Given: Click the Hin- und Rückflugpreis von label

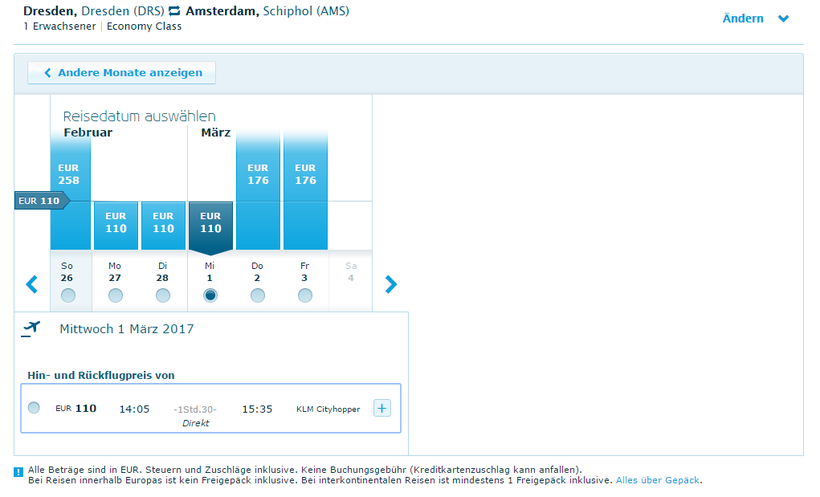Looking at the screenshot, I should [x=101, y=376].
